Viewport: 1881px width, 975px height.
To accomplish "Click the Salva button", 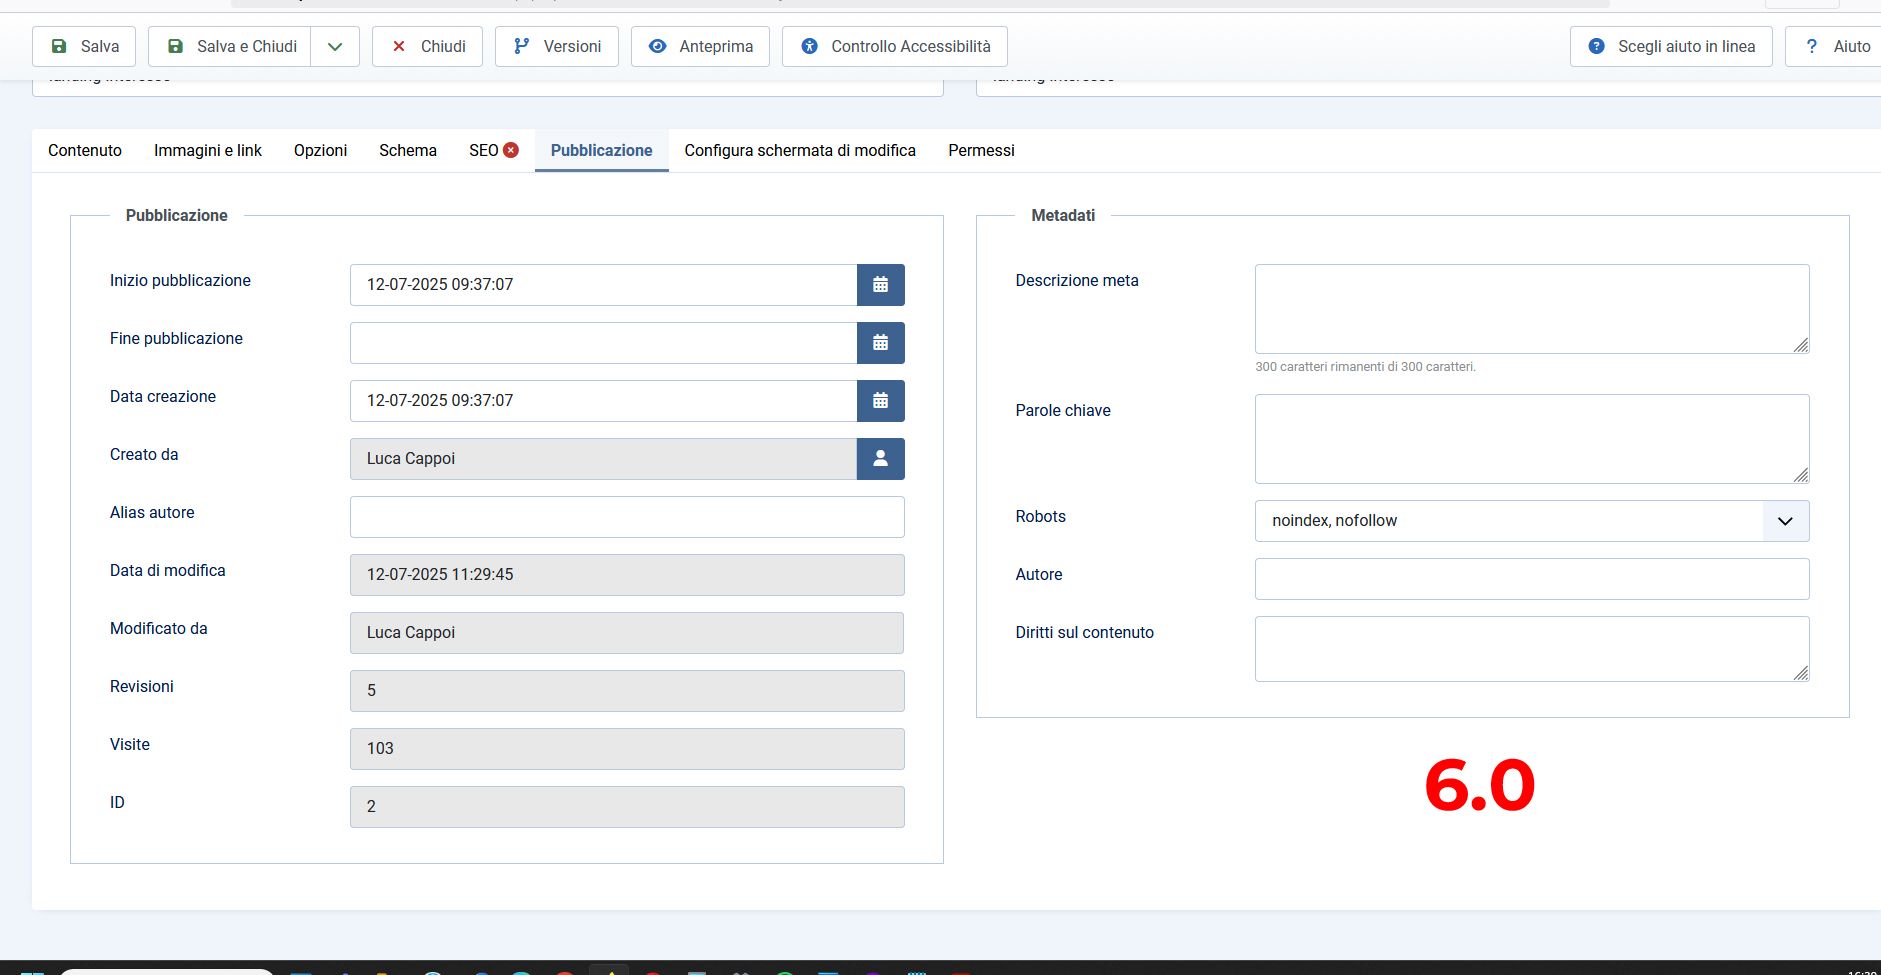I will pos(85,47).
